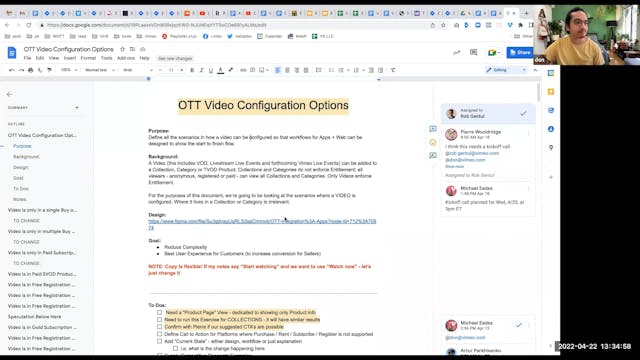Open the Docs home via blue document icon
Image resolution: width=640 pixels, height=360 pixels.
pyautogui.click(x=12, y=53)
